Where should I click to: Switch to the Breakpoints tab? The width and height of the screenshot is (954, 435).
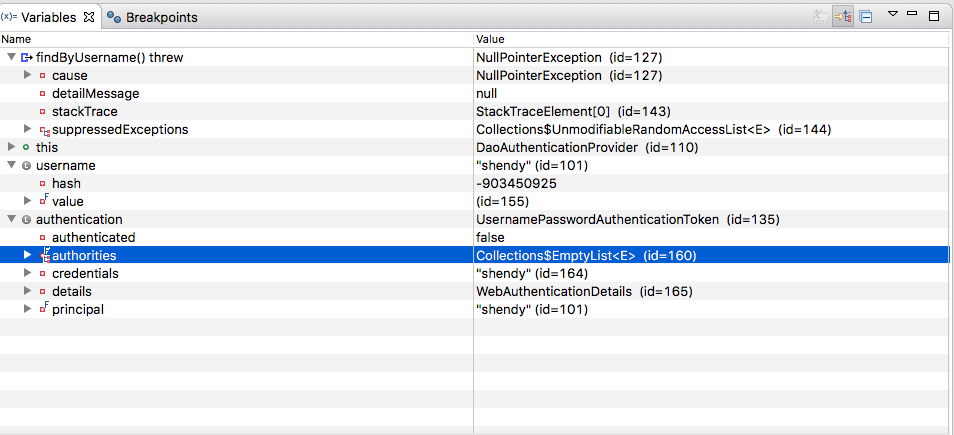pyautogui.click(x=152, y=17)
